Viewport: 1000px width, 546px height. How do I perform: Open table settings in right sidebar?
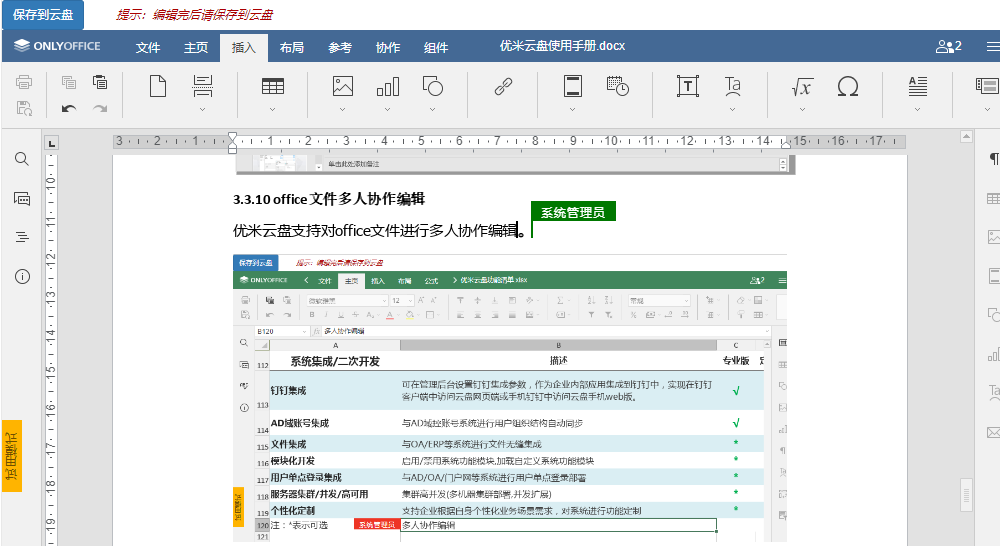(x=993, y=199)
